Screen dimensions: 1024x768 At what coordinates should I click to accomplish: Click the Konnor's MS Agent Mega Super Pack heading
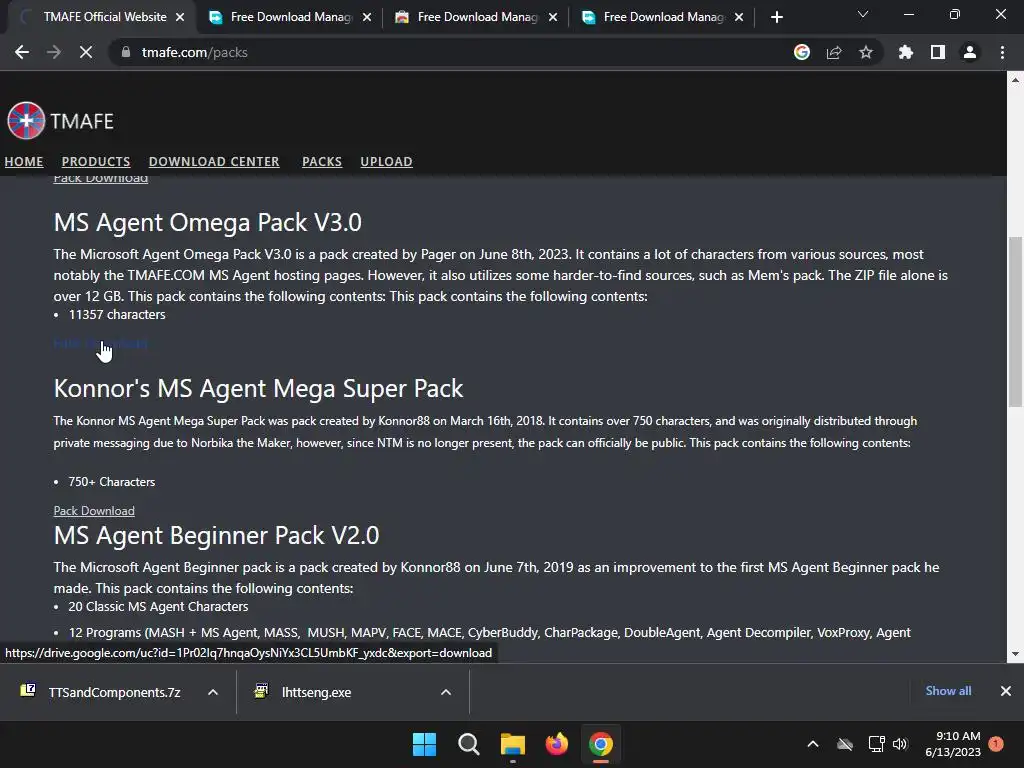[258, 389]
